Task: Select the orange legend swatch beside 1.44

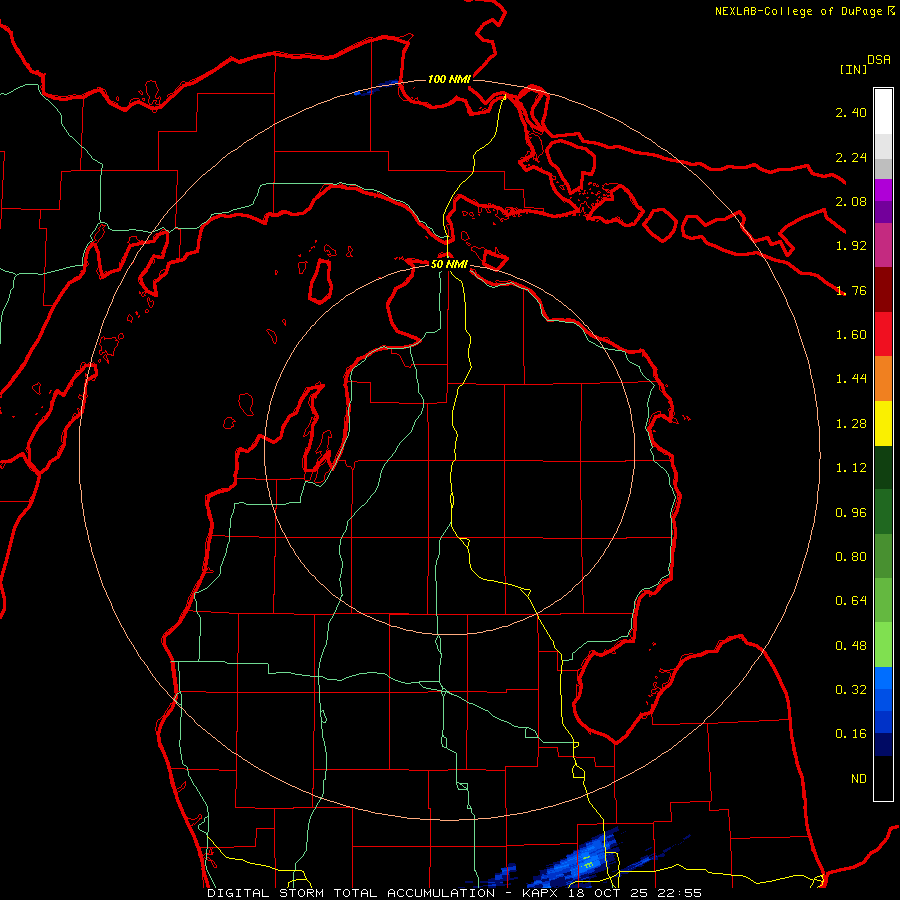Action: tap(883, 379)
